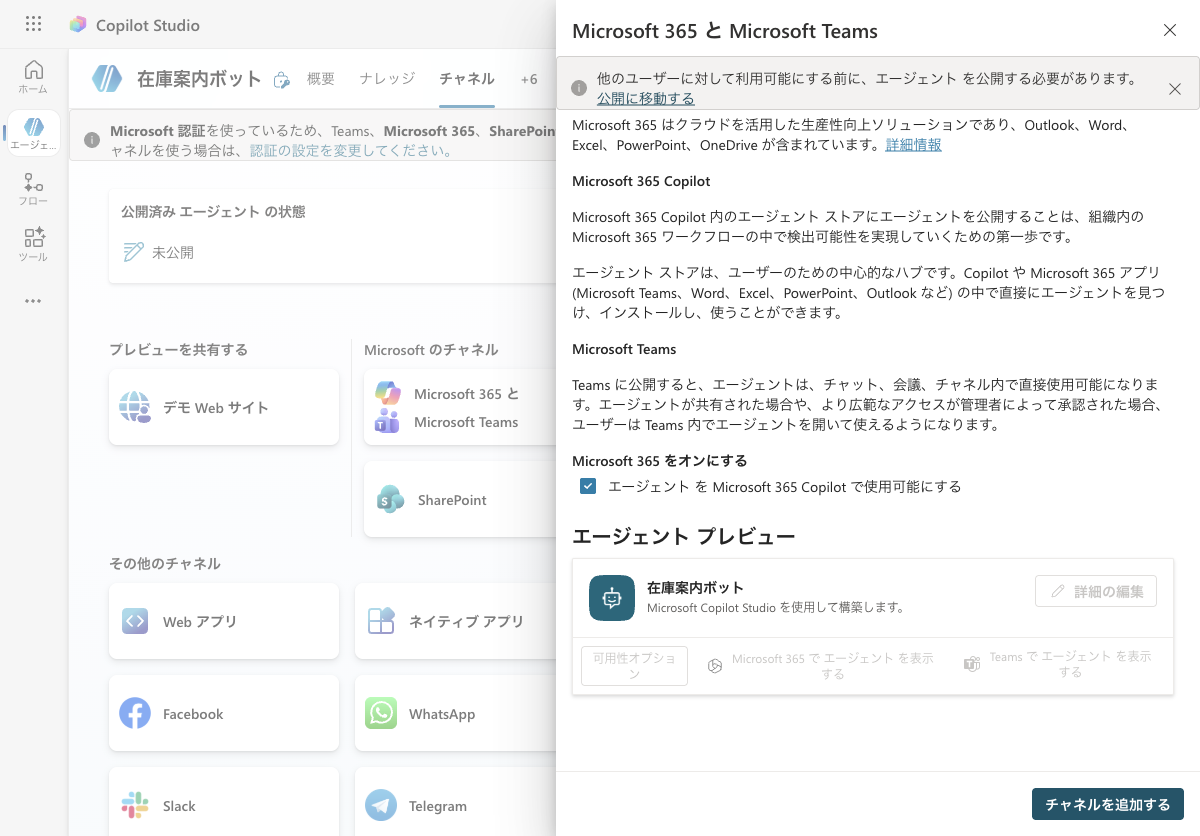Open the ネイティブ アプリ channel card

(456, 621)
